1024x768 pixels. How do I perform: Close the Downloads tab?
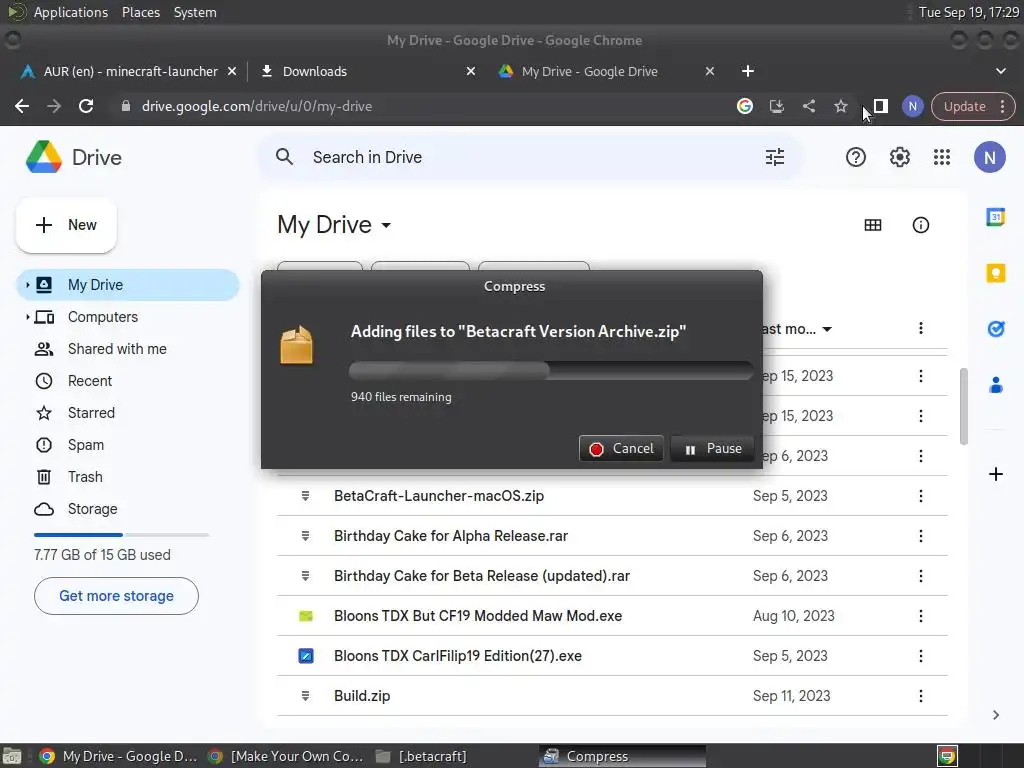(x=470, y=71)
